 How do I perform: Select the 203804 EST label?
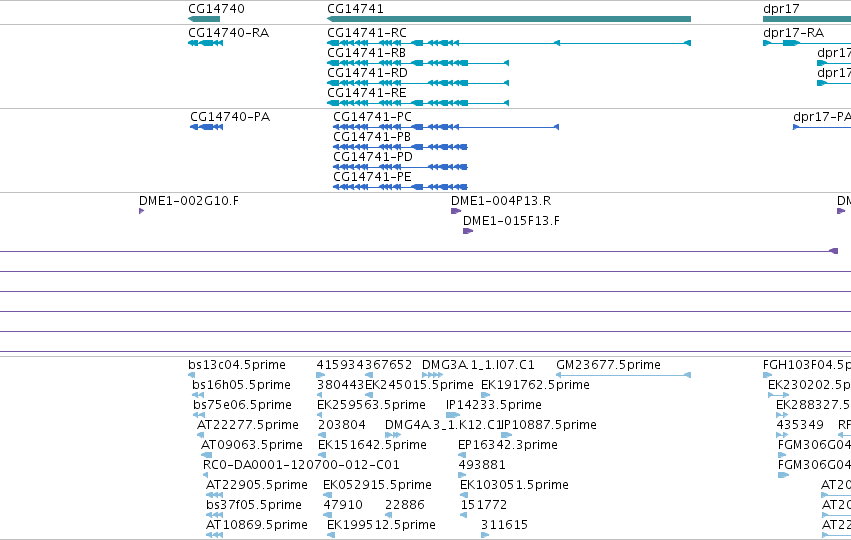pyautogui.click(x=341, y=425)
